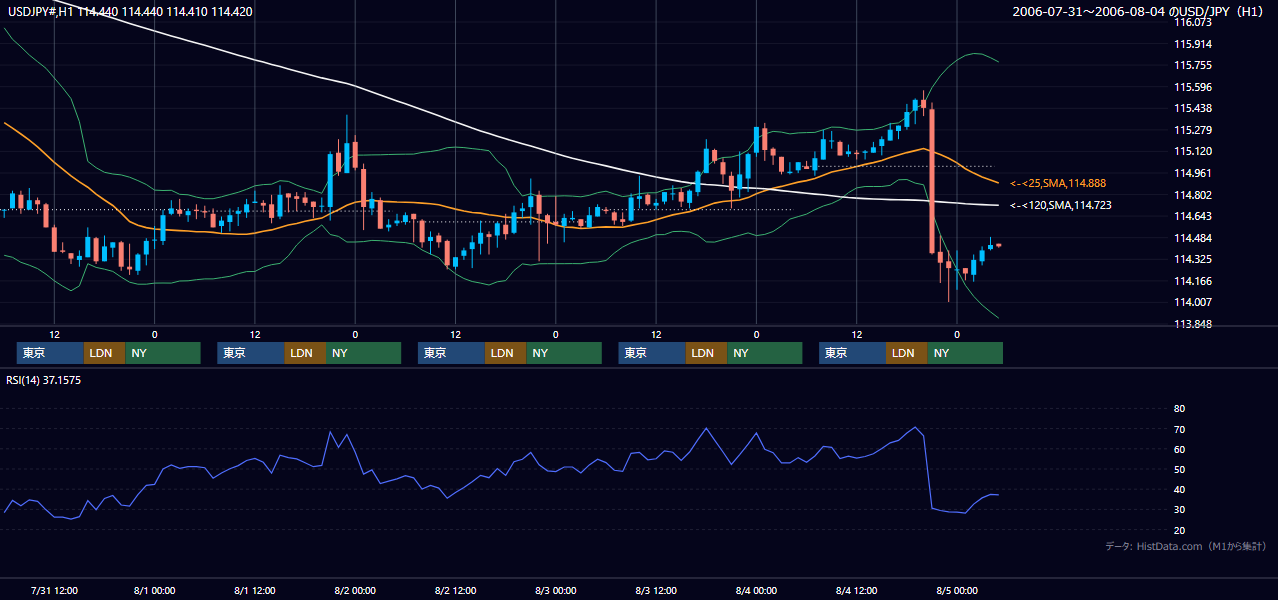Click the 114.007 price axis label
1278x600 pixels.
click(1194, 302)
